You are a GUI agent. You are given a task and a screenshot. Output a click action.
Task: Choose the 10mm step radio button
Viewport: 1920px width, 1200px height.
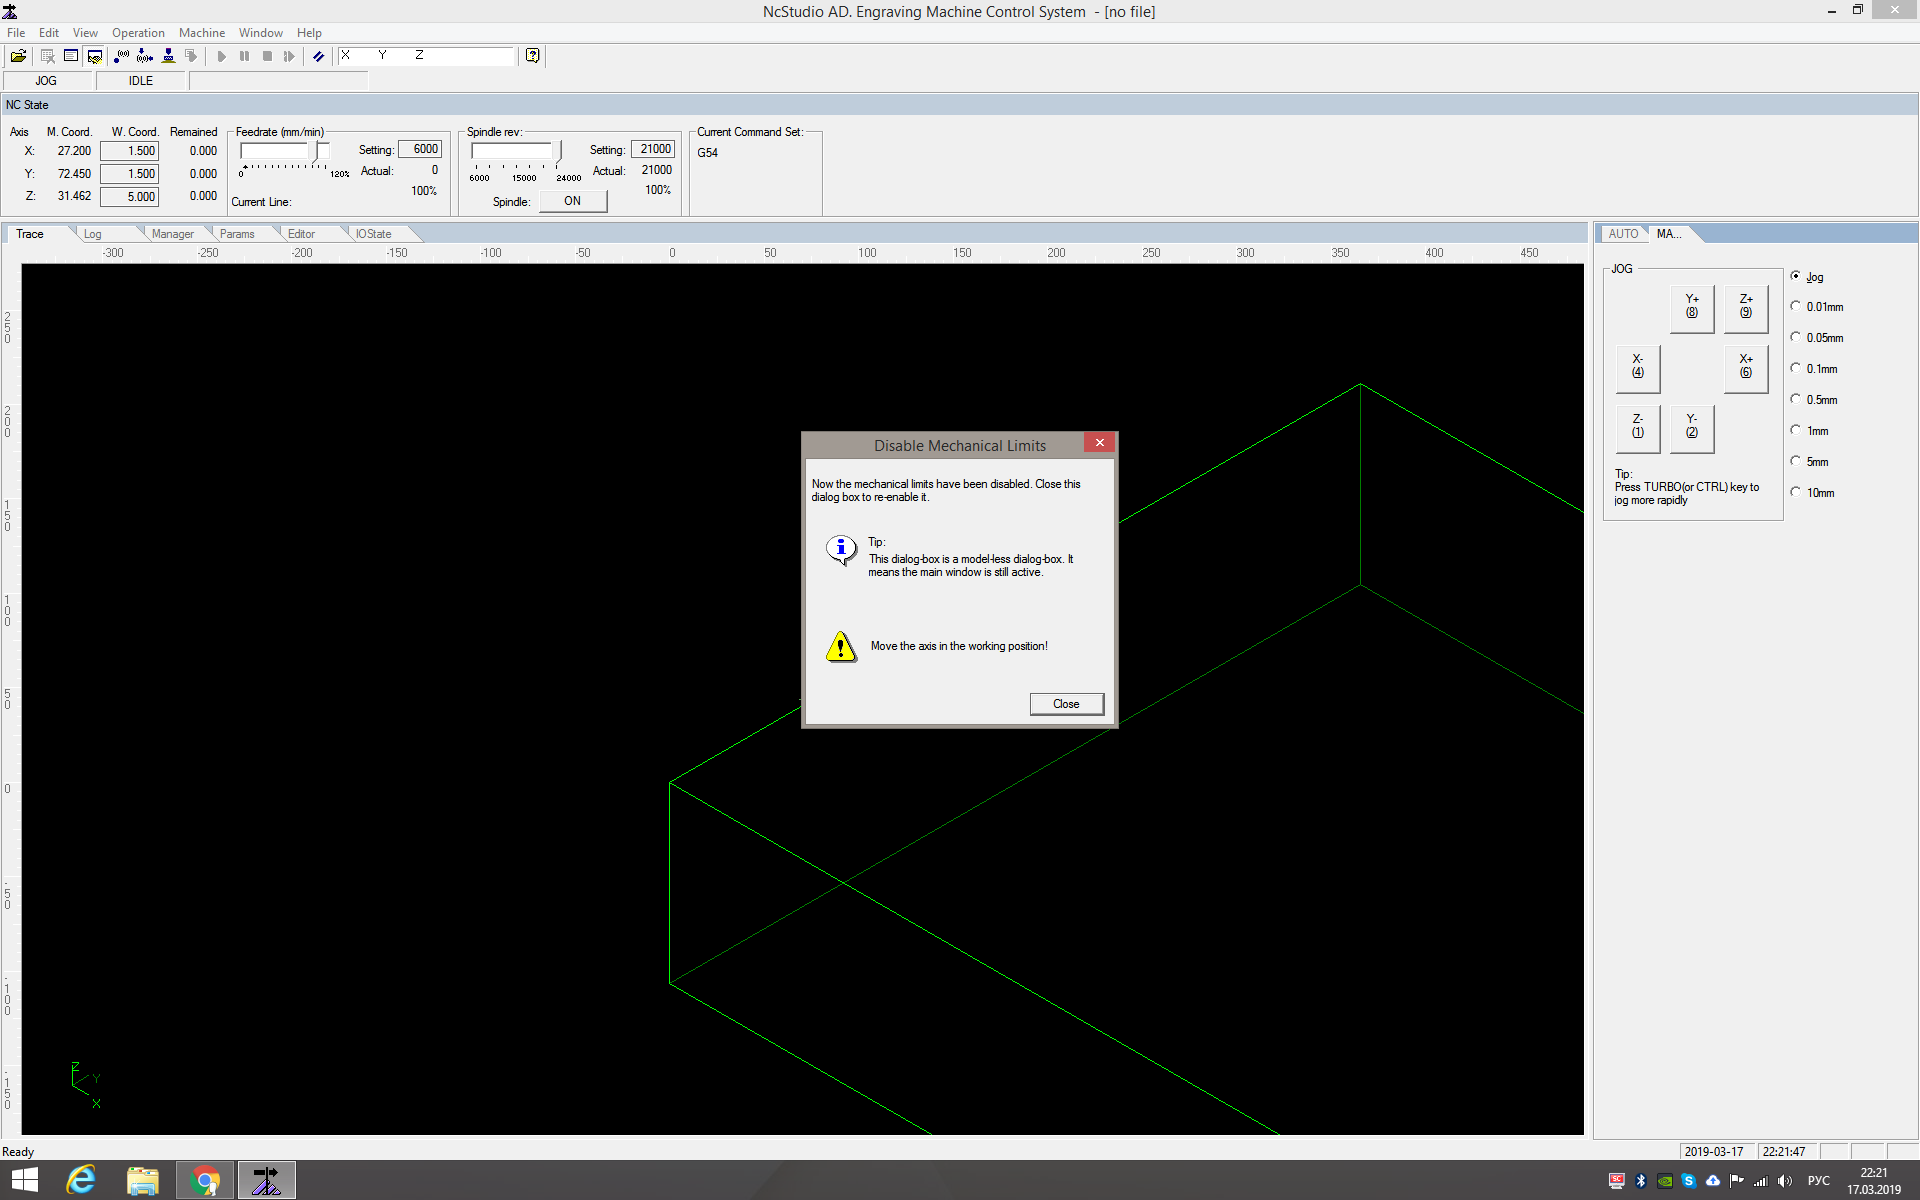coord(1795,493)
